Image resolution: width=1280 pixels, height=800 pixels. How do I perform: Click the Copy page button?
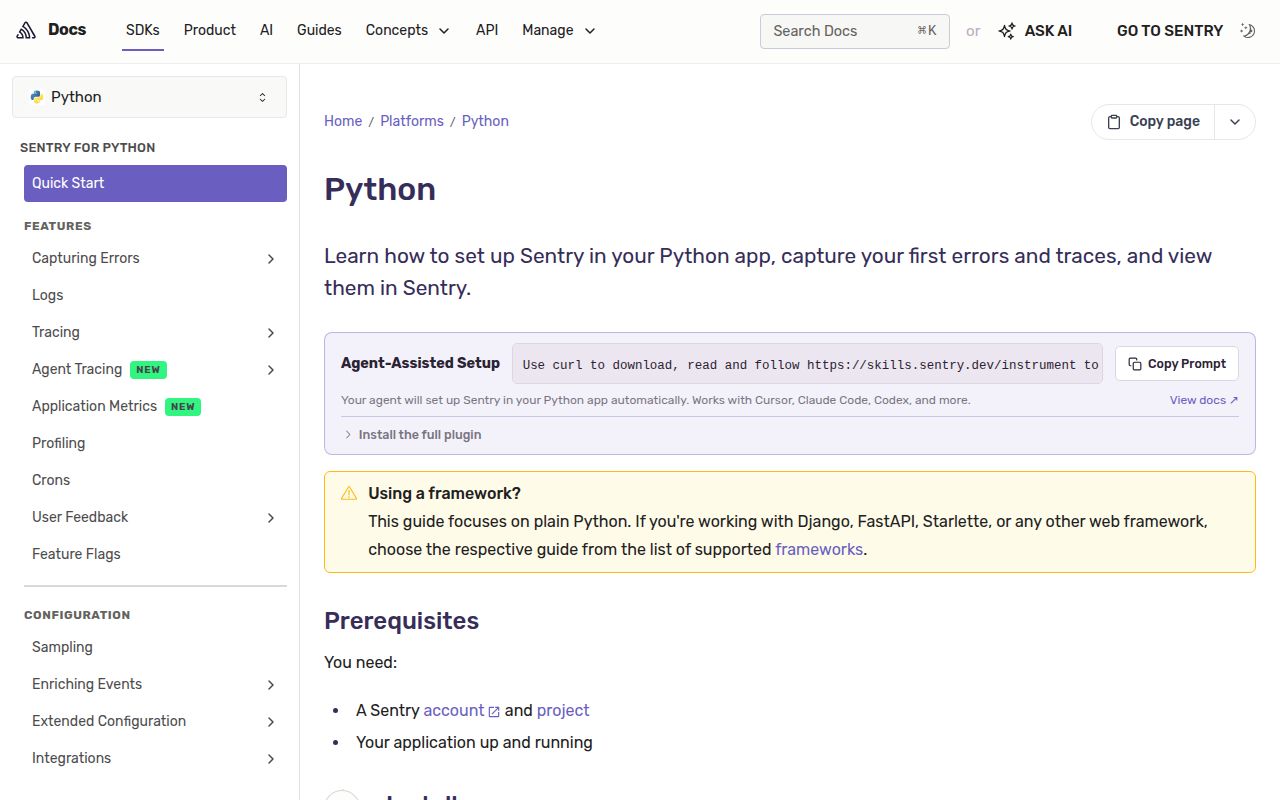click(x=1153, y=122)
